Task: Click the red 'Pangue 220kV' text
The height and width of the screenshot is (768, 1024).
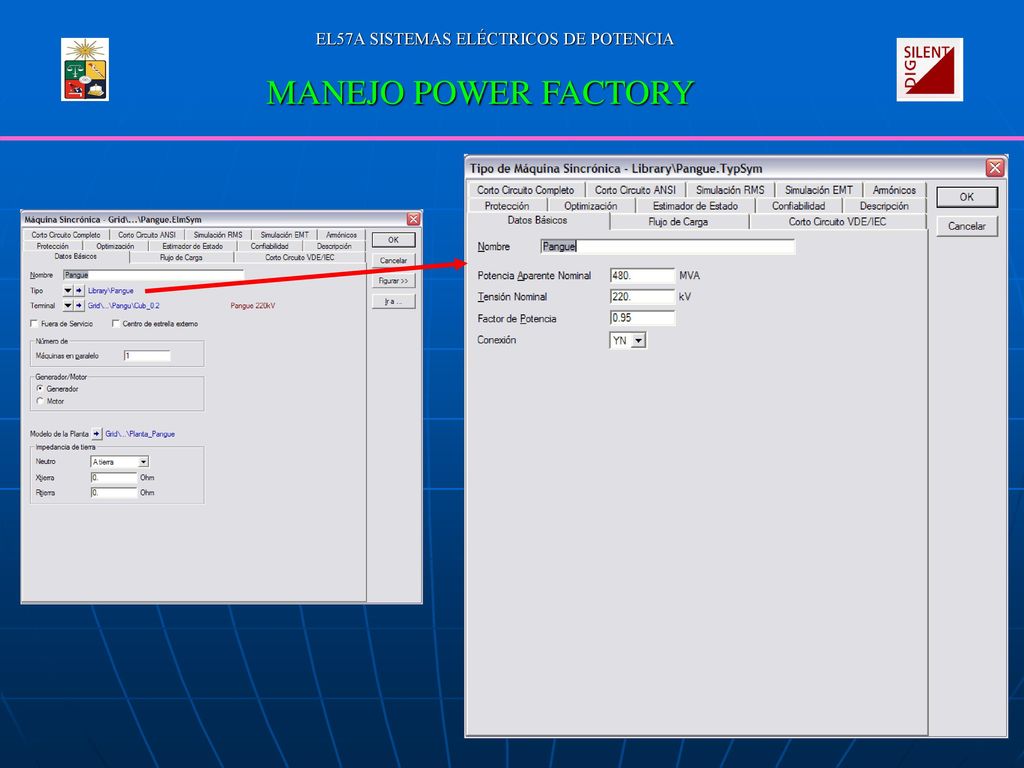Action: [253, 306]
